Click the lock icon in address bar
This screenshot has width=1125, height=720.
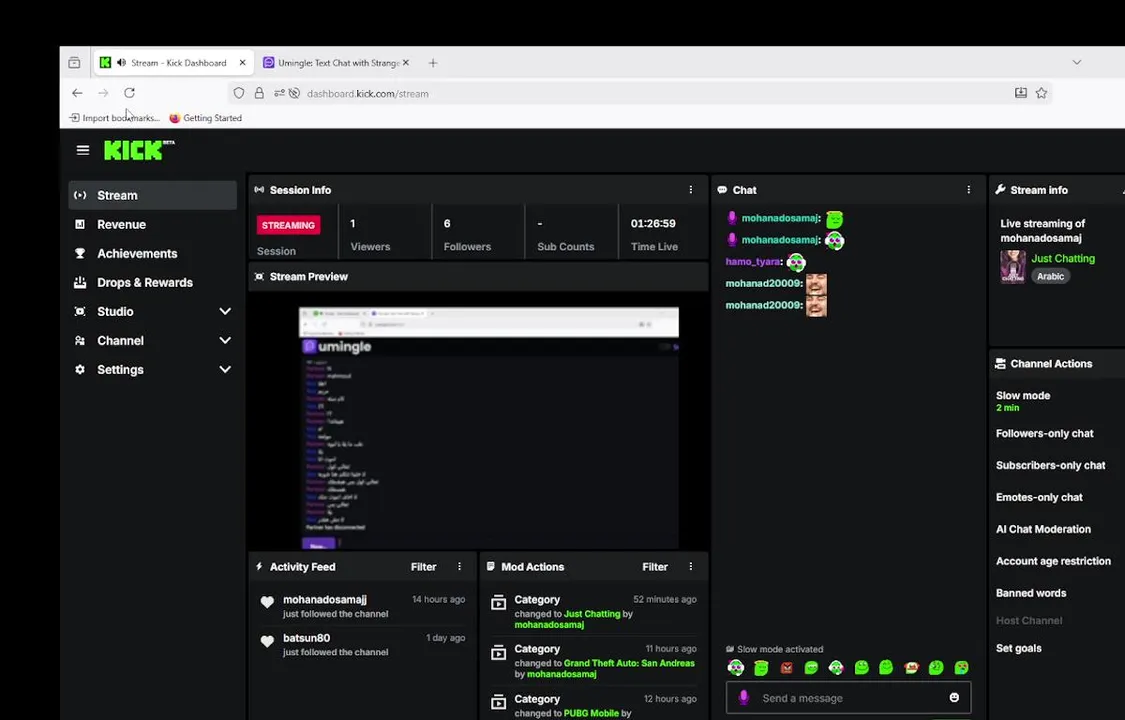pos(259,93)
